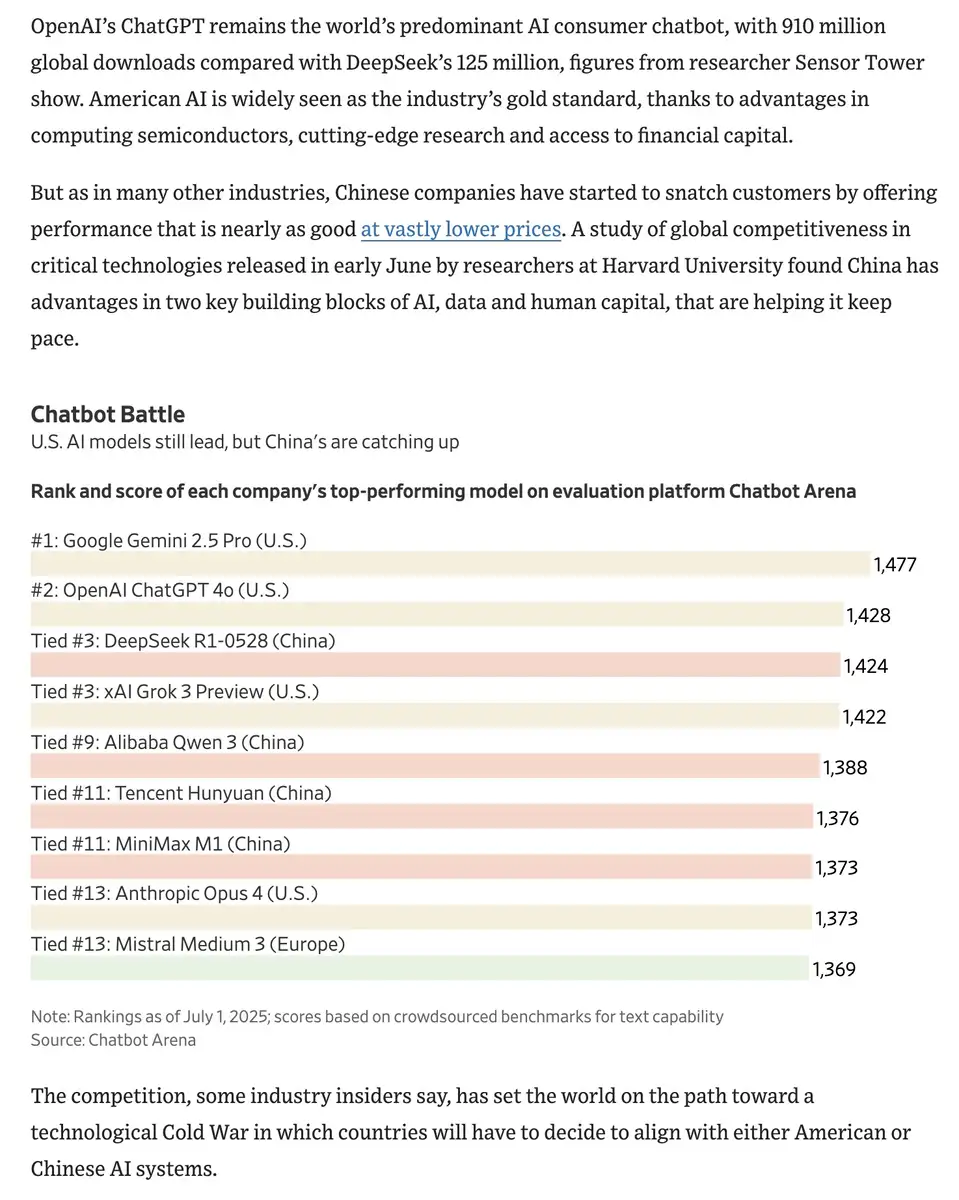This screenshot has height=1200, width=959.
Task: Select the MiniMax M1 bar
Action: point(421,867)
